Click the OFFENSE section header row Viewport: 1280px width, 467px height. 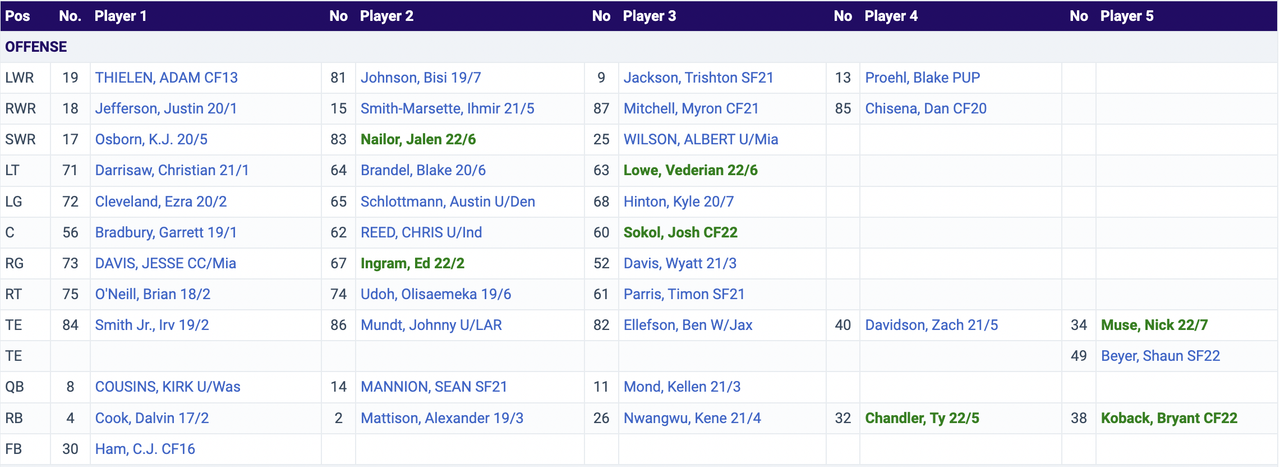pos(36,47)
